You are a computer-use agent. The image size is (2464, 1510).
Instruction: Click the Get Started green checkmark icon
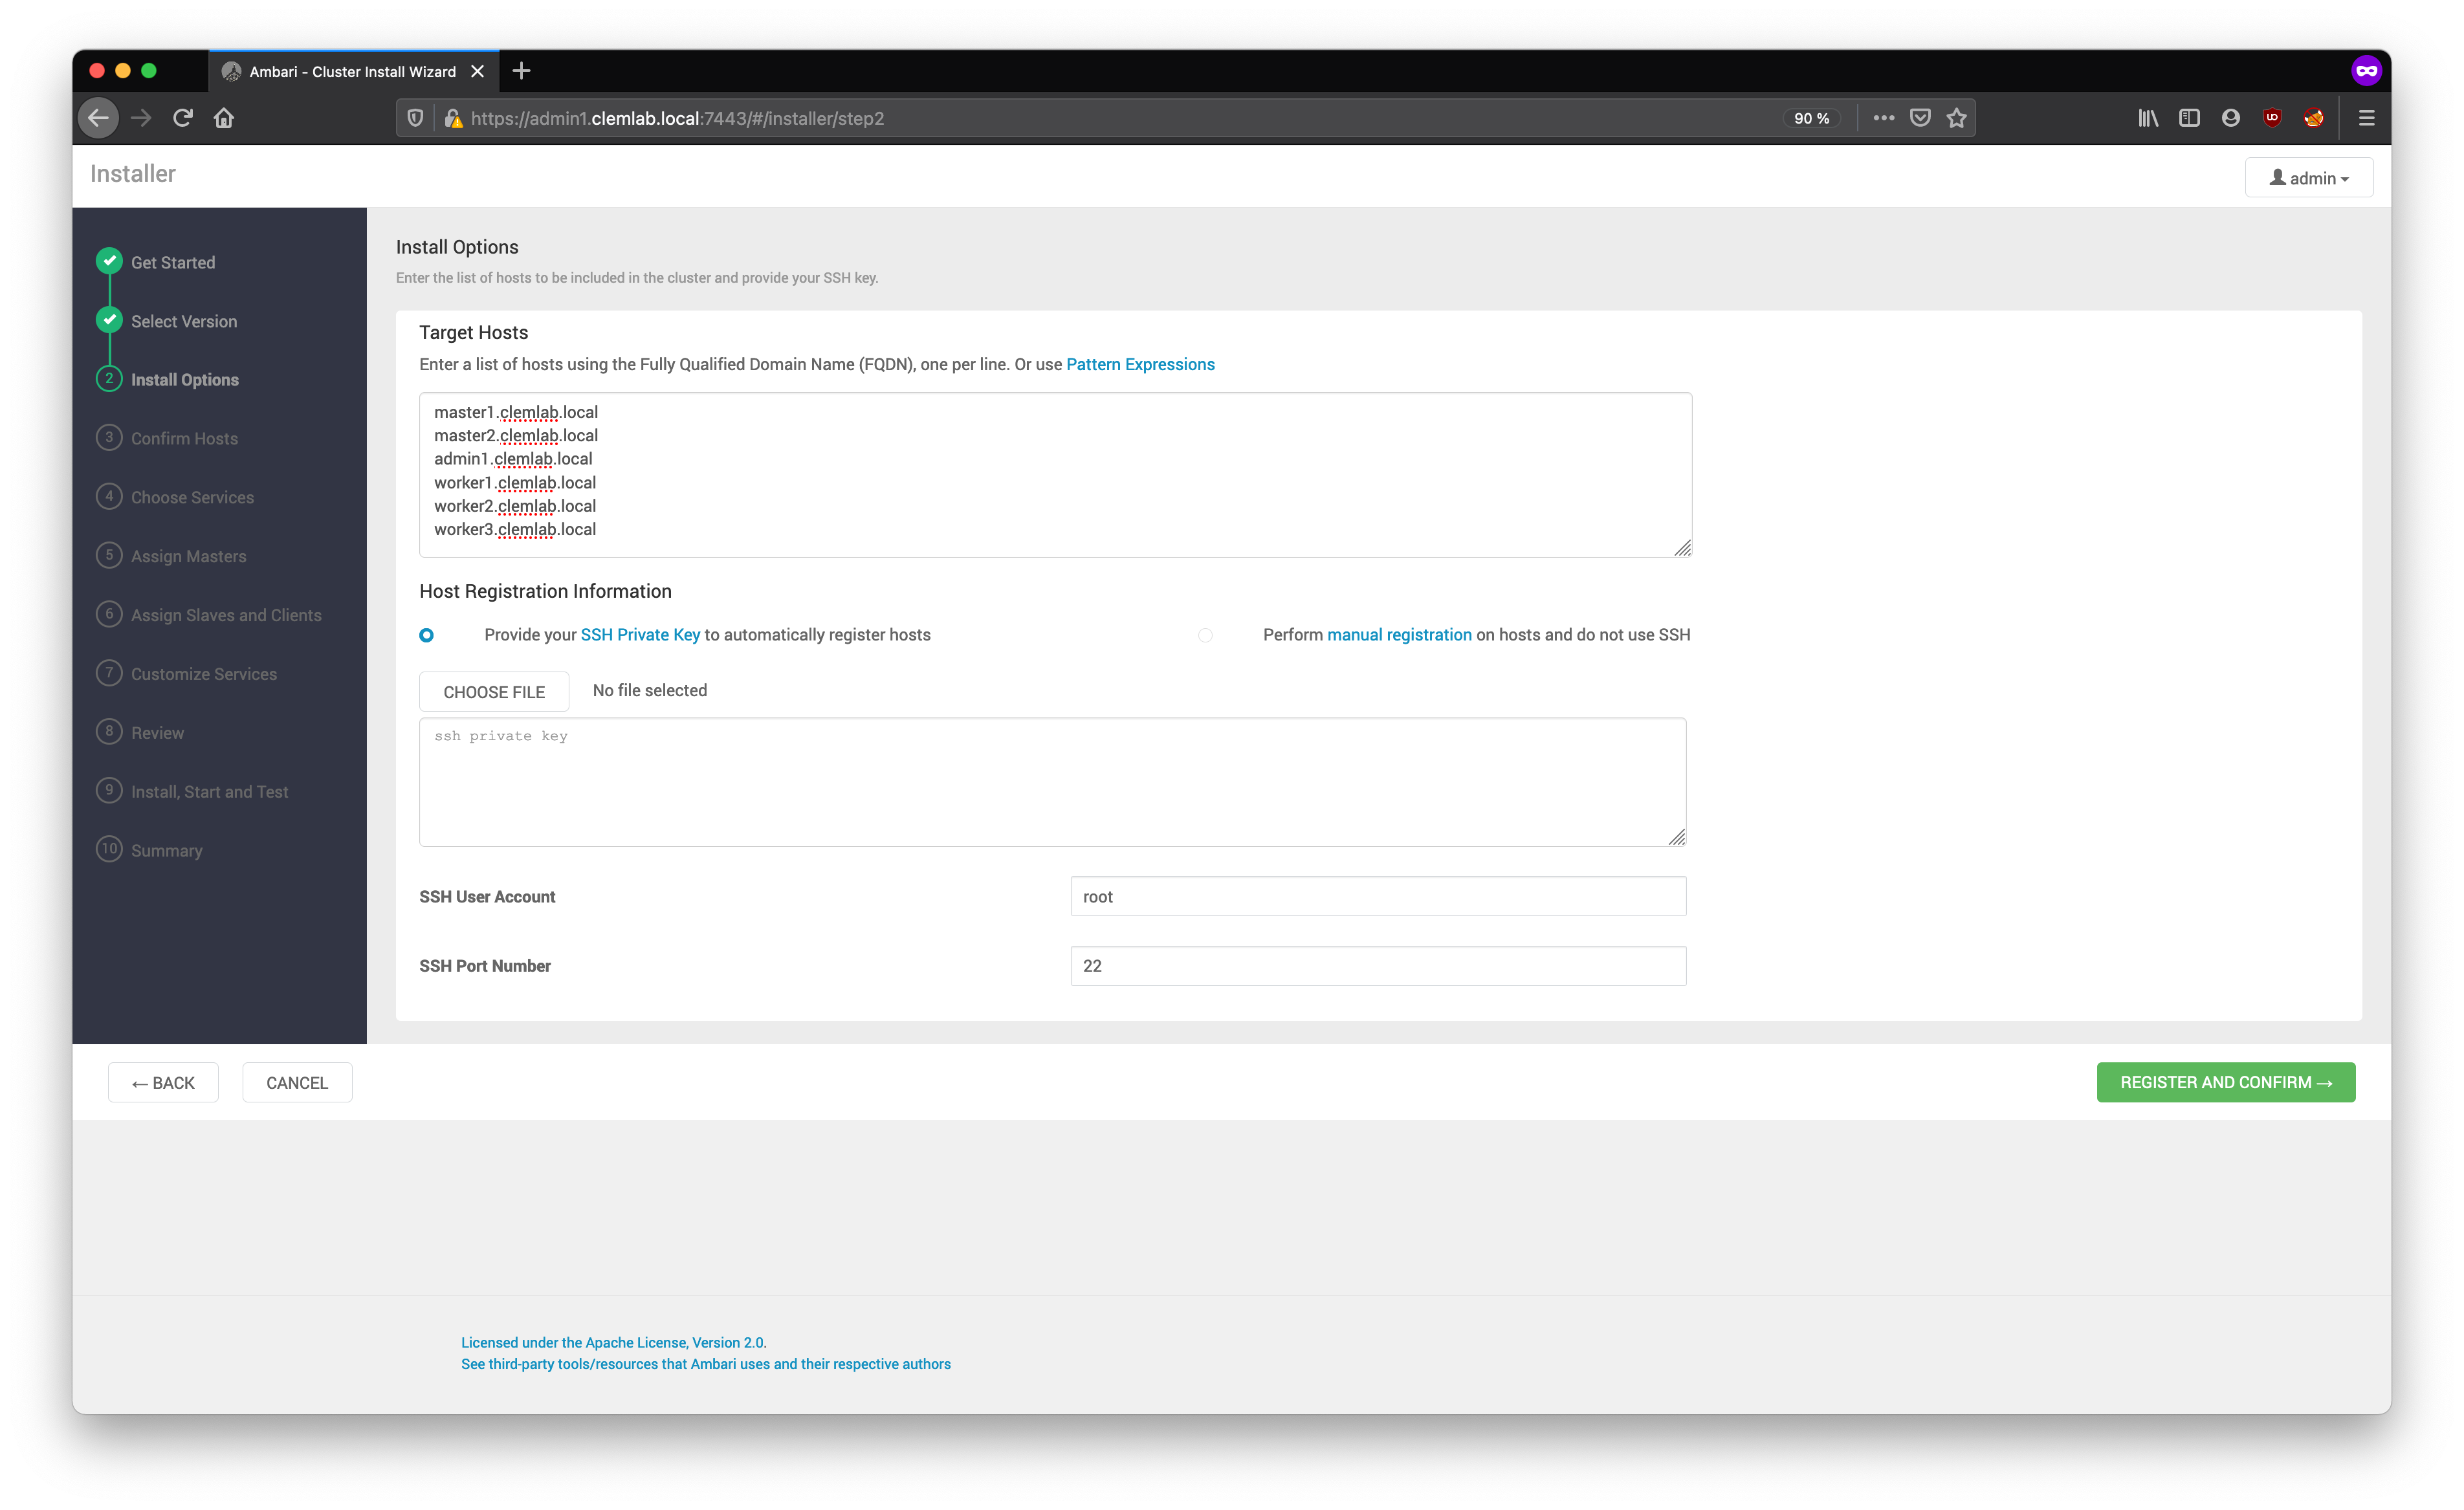click(109, 261)
